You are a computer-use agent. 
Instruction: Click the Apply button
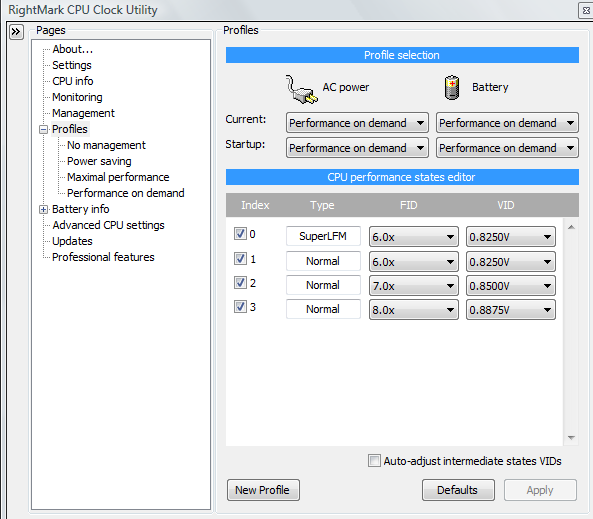540,490
